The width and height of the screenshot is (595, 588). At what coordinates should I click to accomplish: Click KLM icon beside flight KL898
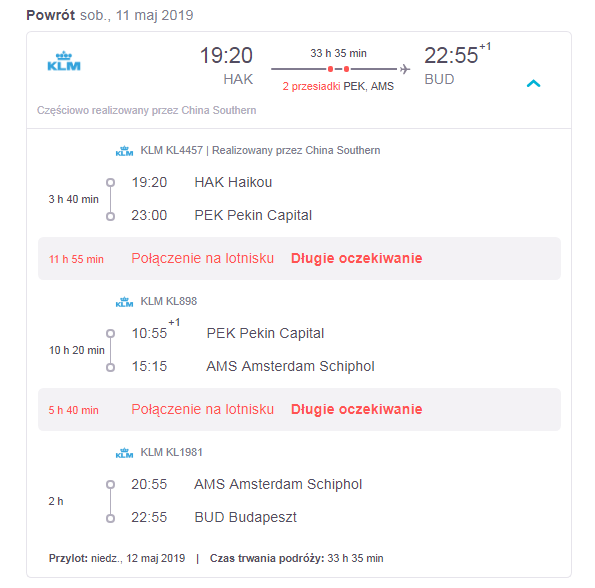click(x=124, y=302)
